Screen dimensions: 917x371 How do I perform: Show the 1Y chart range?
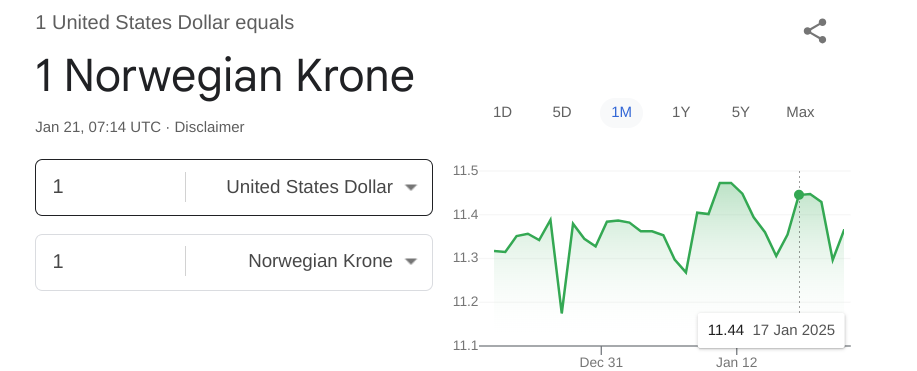(x=681, y=112)
